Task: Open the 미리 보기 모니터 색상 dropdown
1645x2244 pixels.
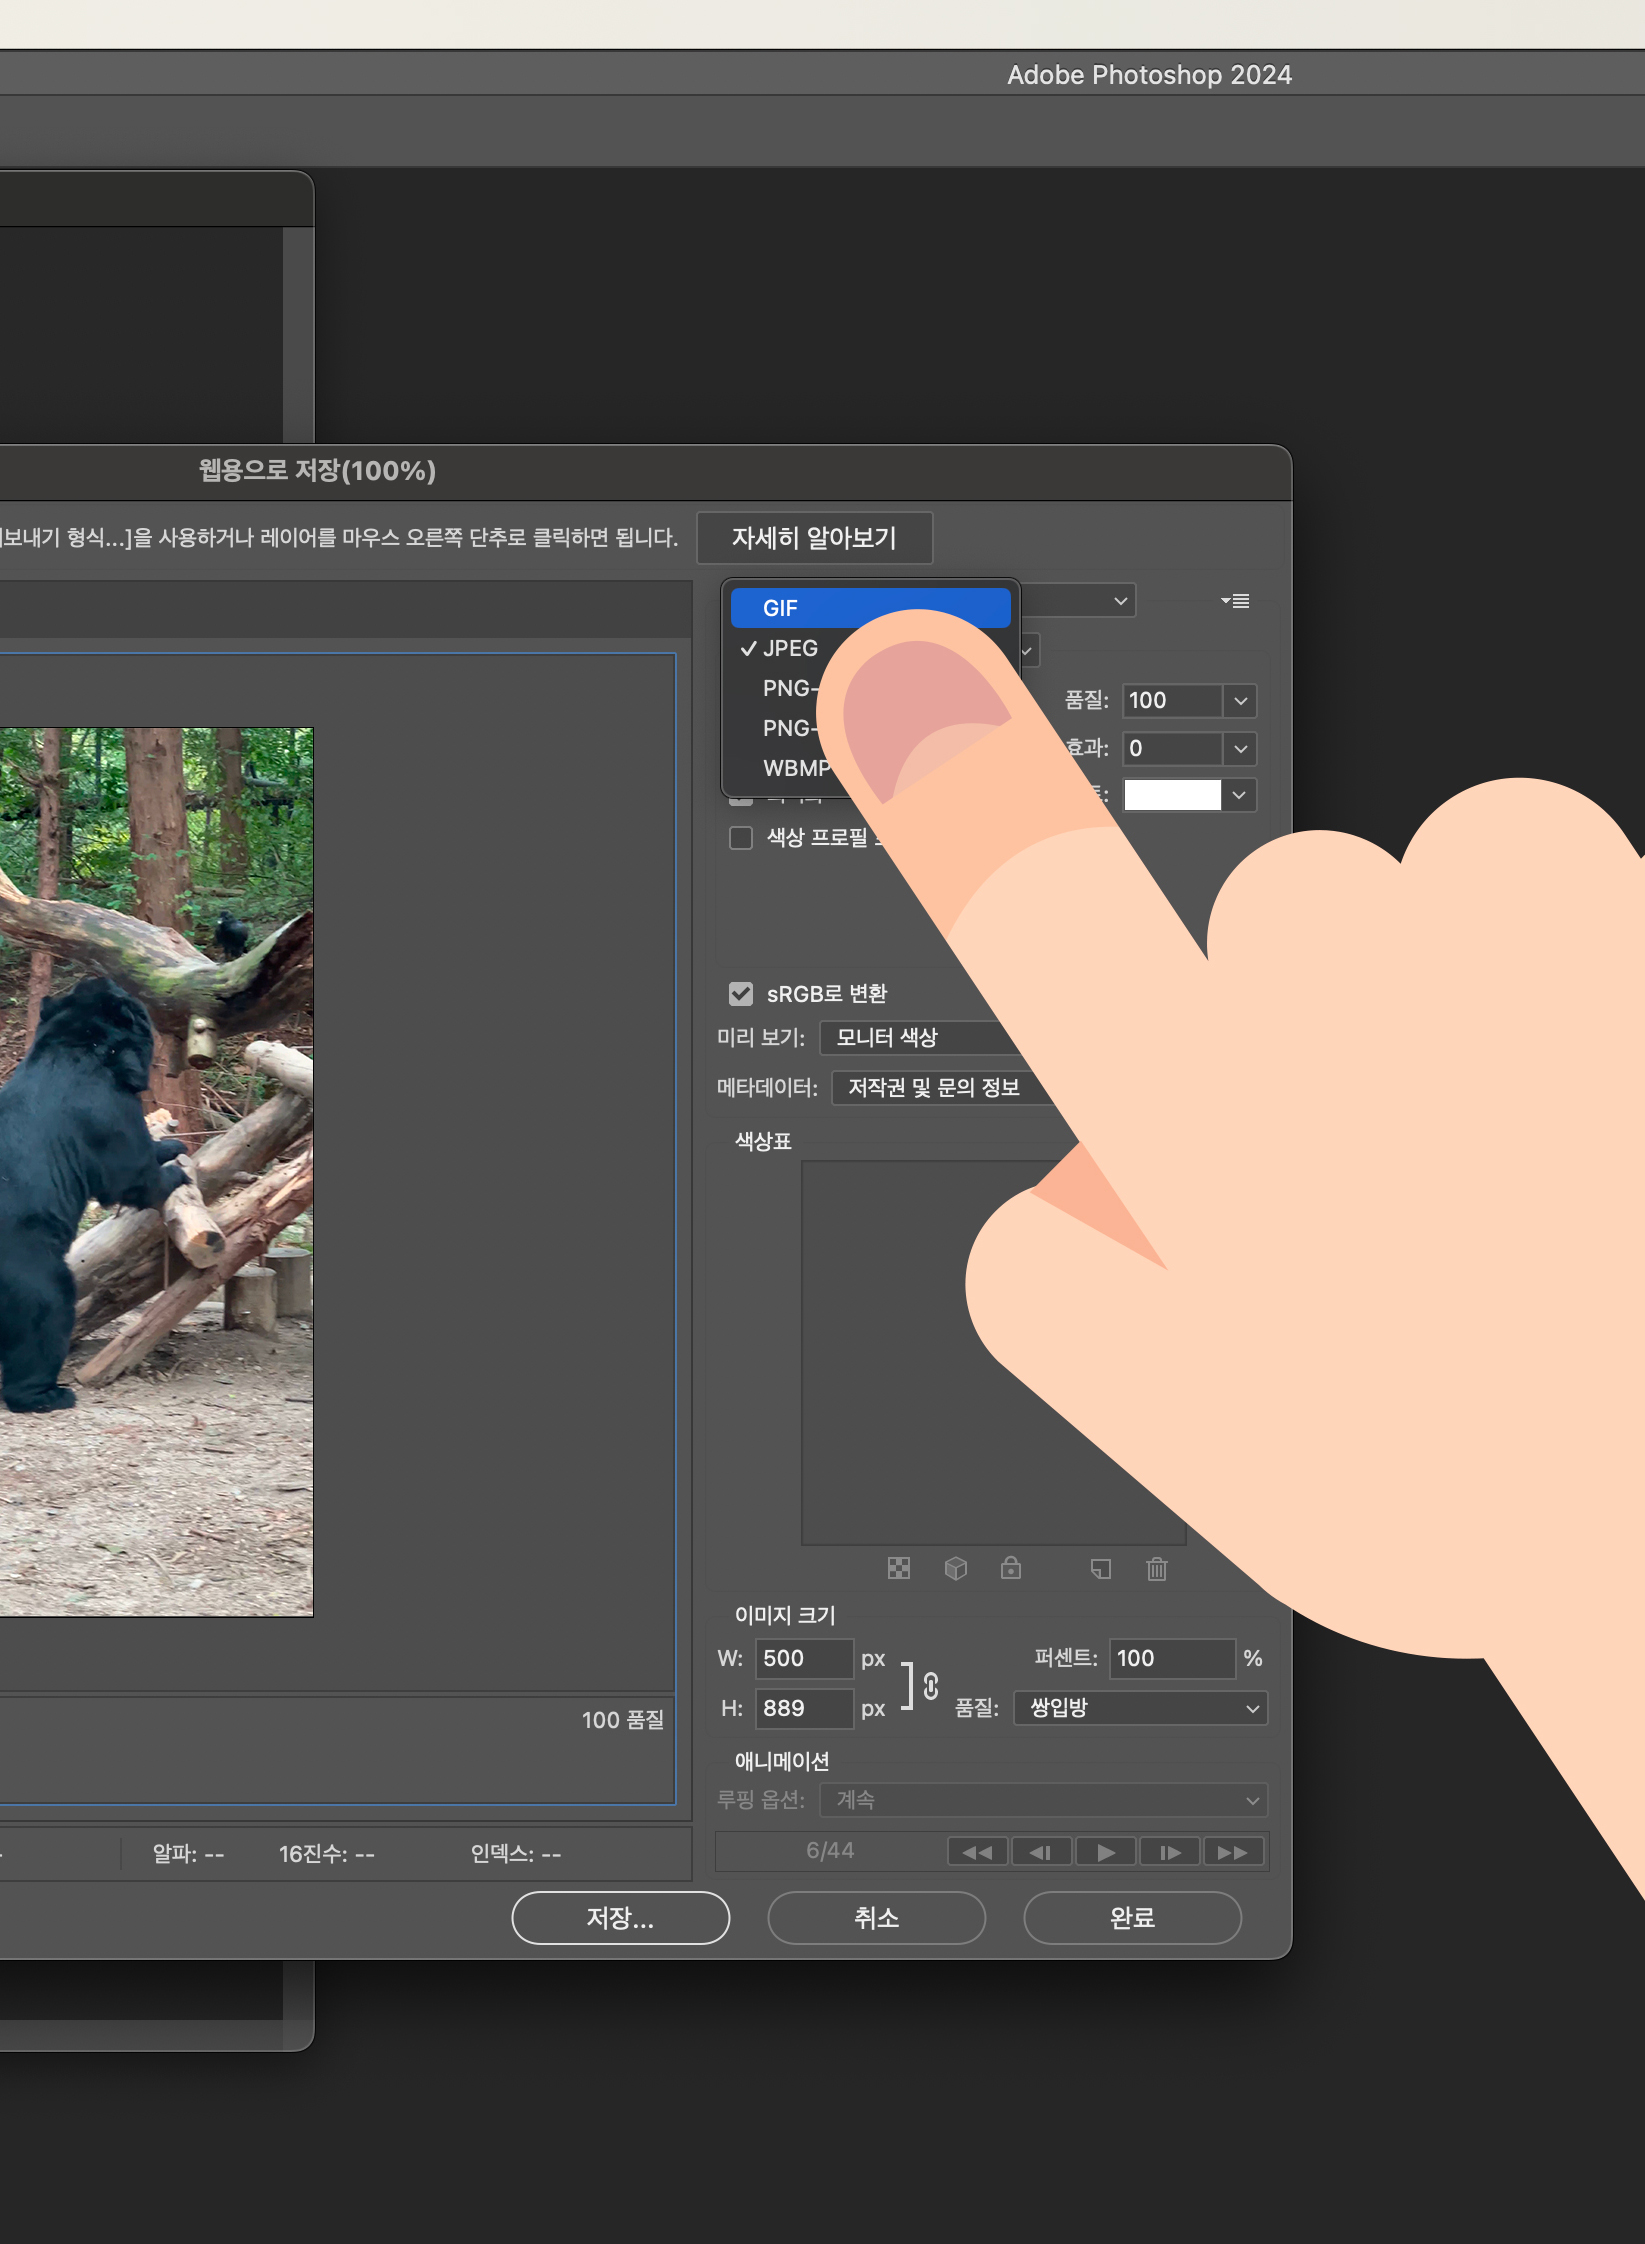Action: point(920,1038)
